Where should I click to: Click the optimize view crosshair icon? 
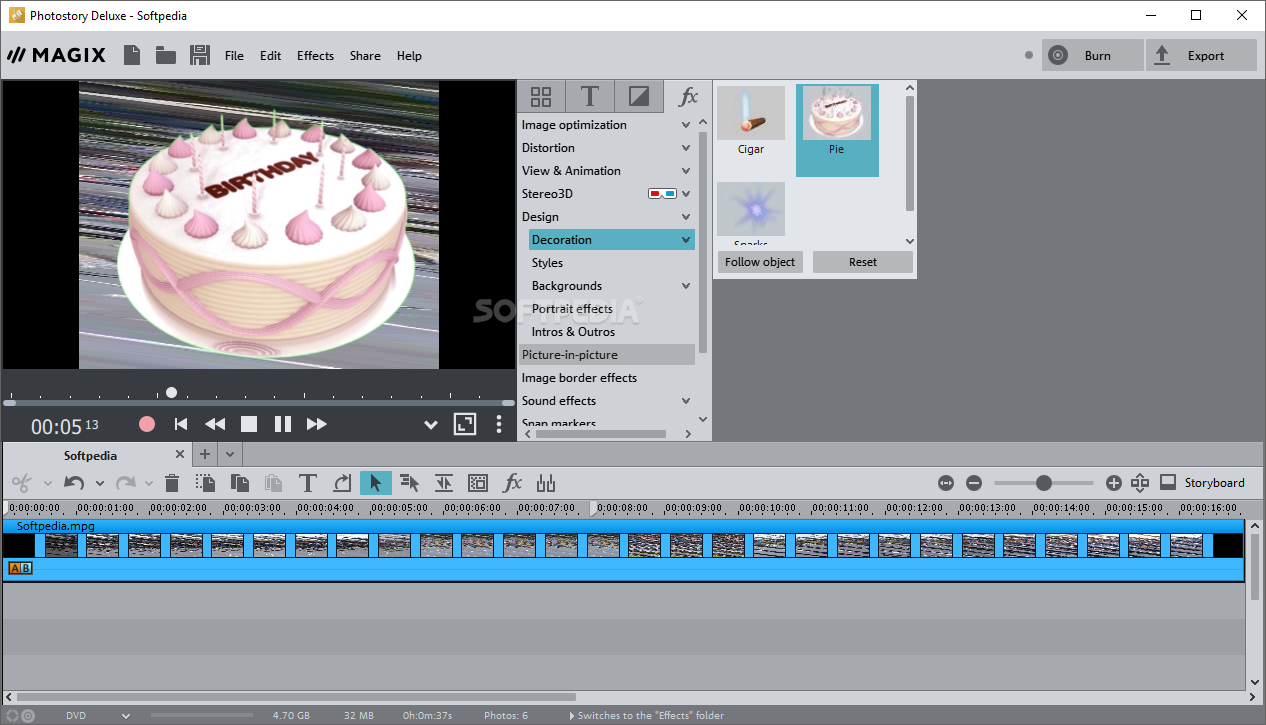click(1140, 483)
